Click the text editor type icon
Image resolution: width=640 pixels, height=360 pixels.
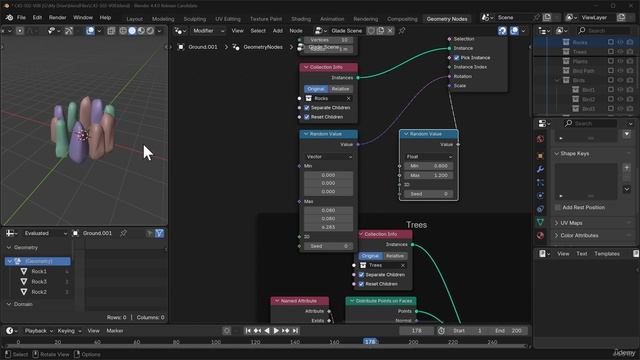pos(542,253)
